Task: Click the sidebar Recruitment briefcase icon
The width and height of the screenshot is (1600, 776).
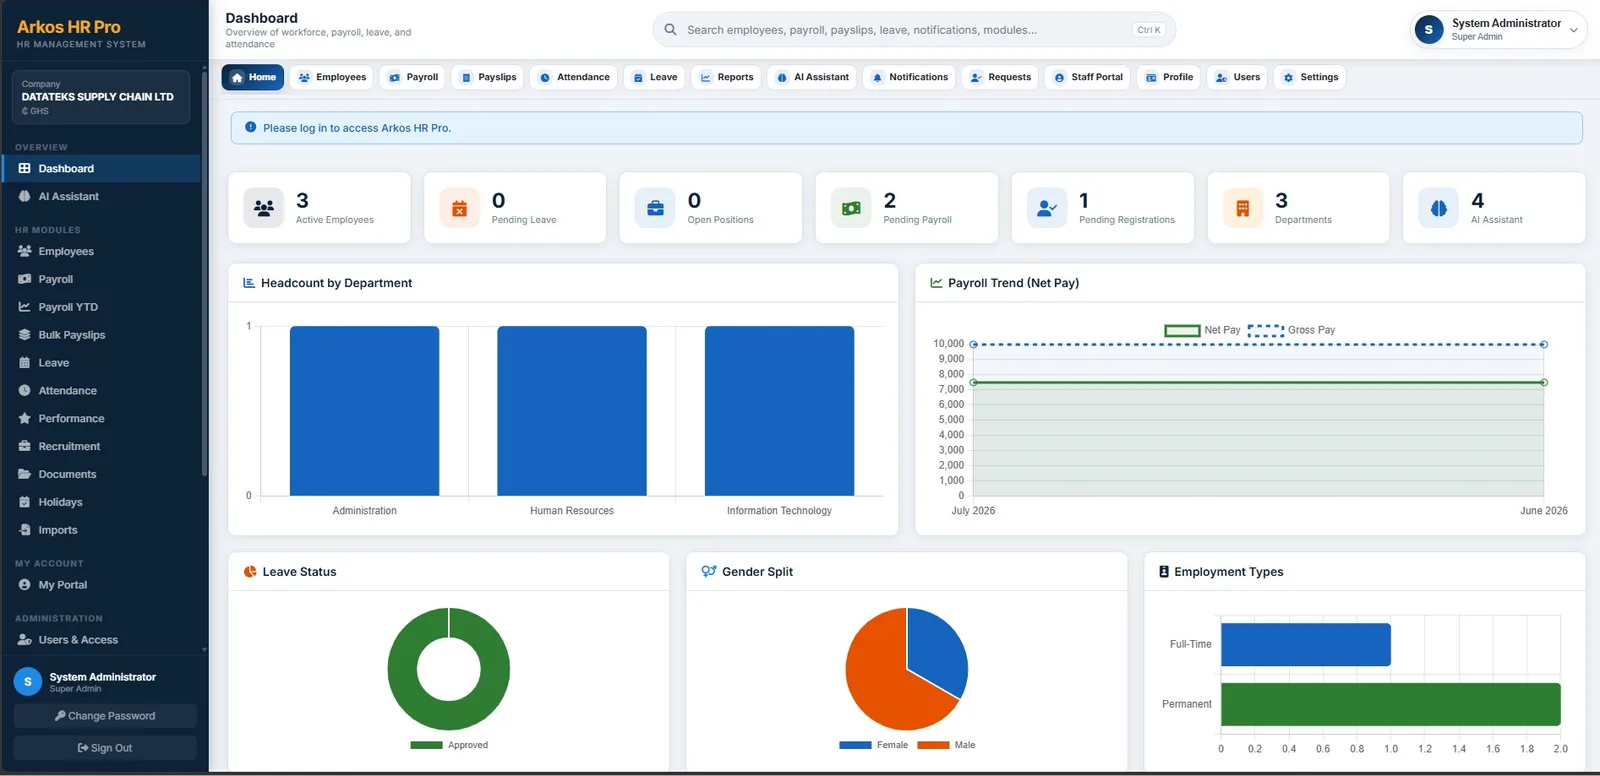Action: (24, 446)
